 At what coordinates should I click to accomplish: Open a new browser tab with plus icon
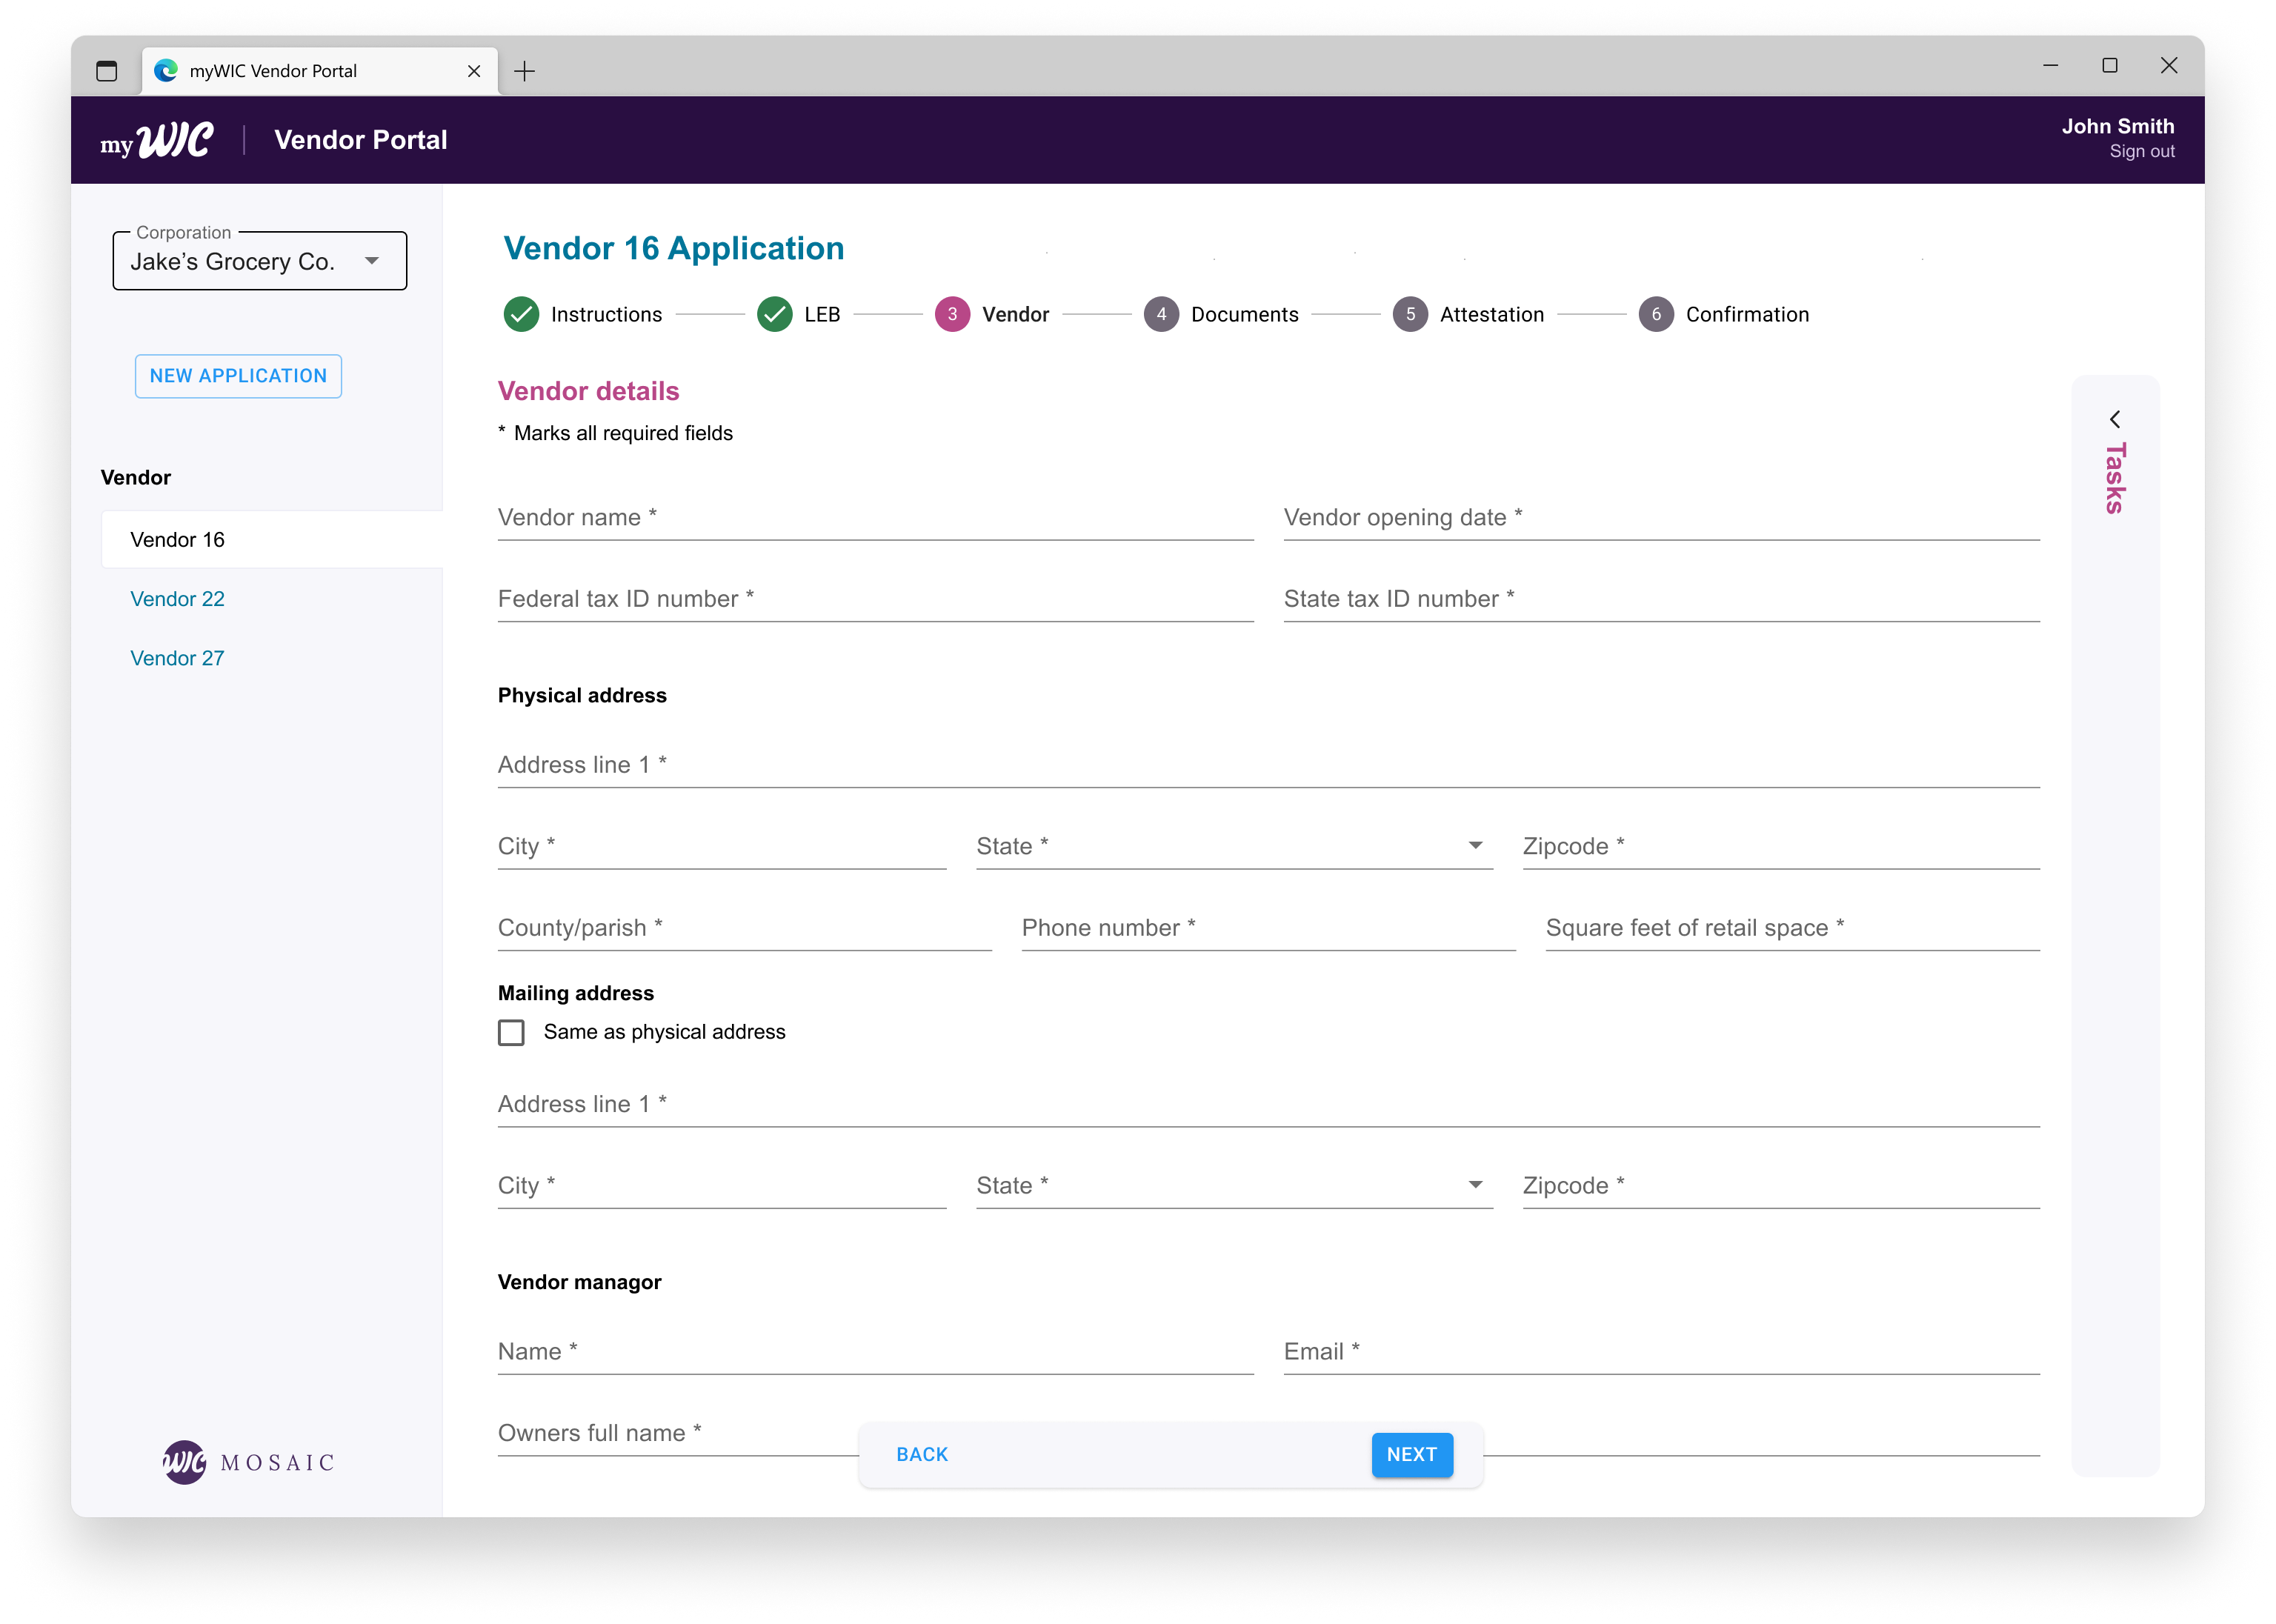click(x=524, y=71)
